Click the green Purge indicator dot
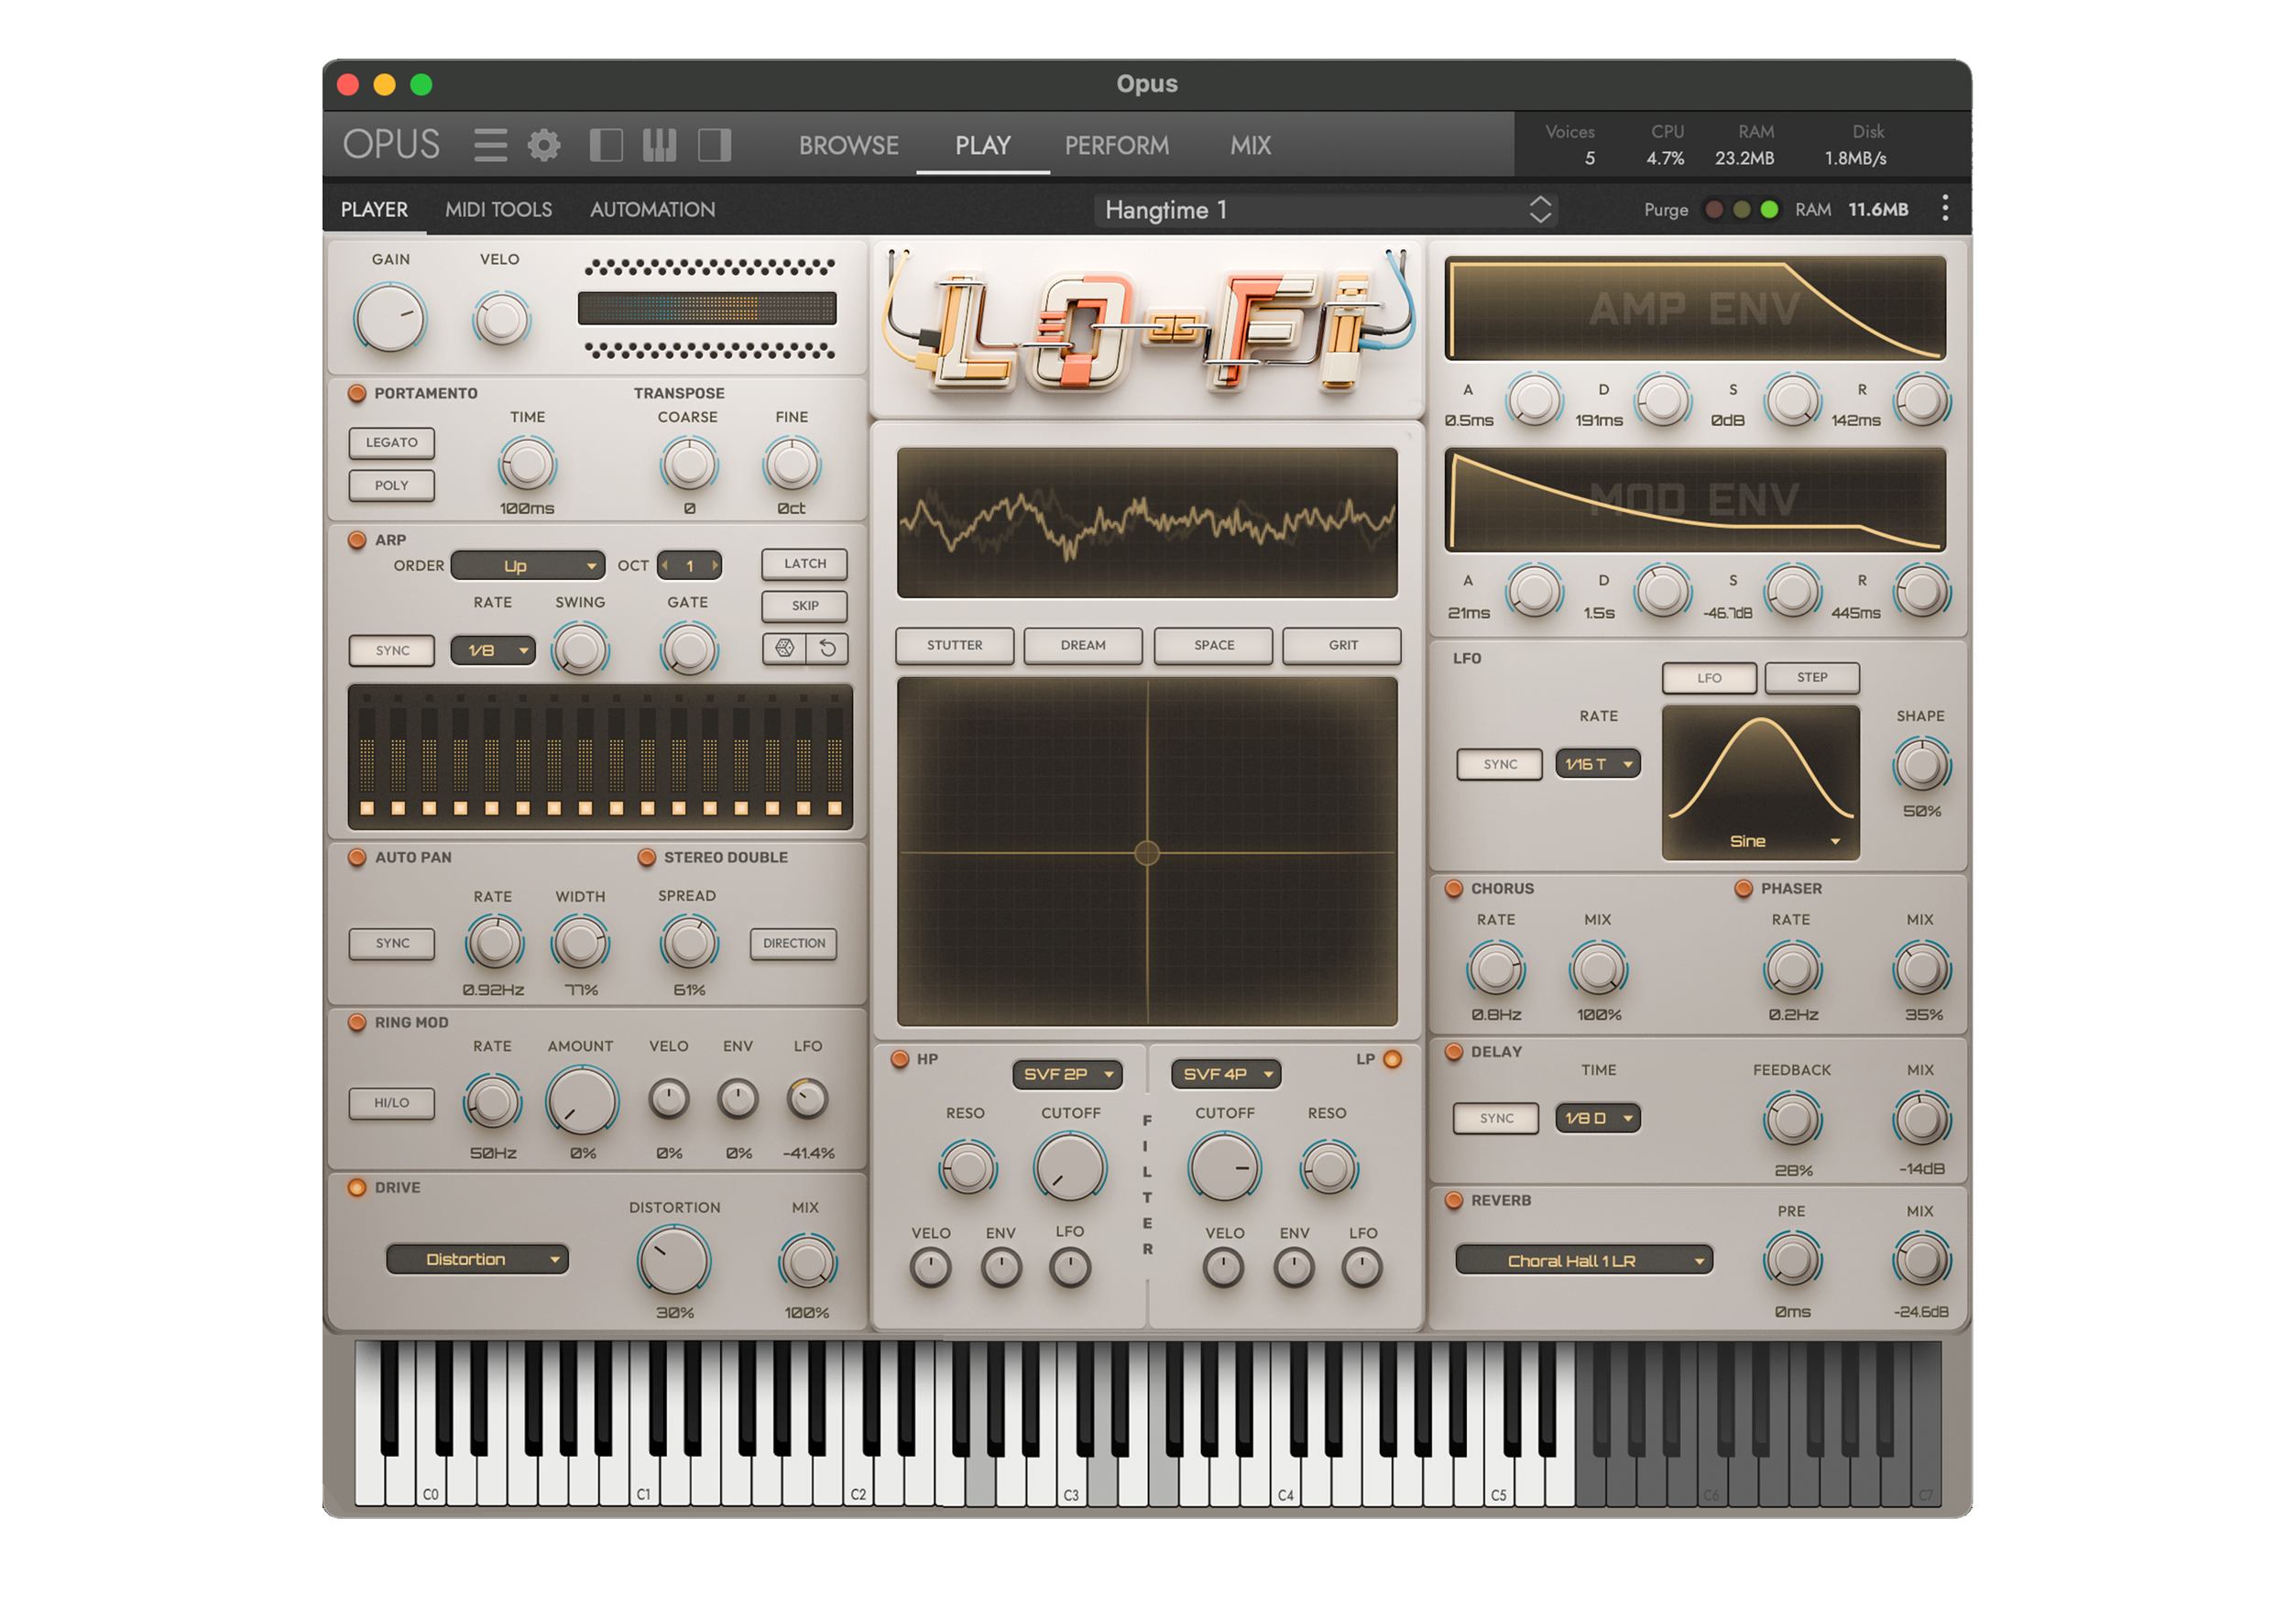 pos(1769,209)
